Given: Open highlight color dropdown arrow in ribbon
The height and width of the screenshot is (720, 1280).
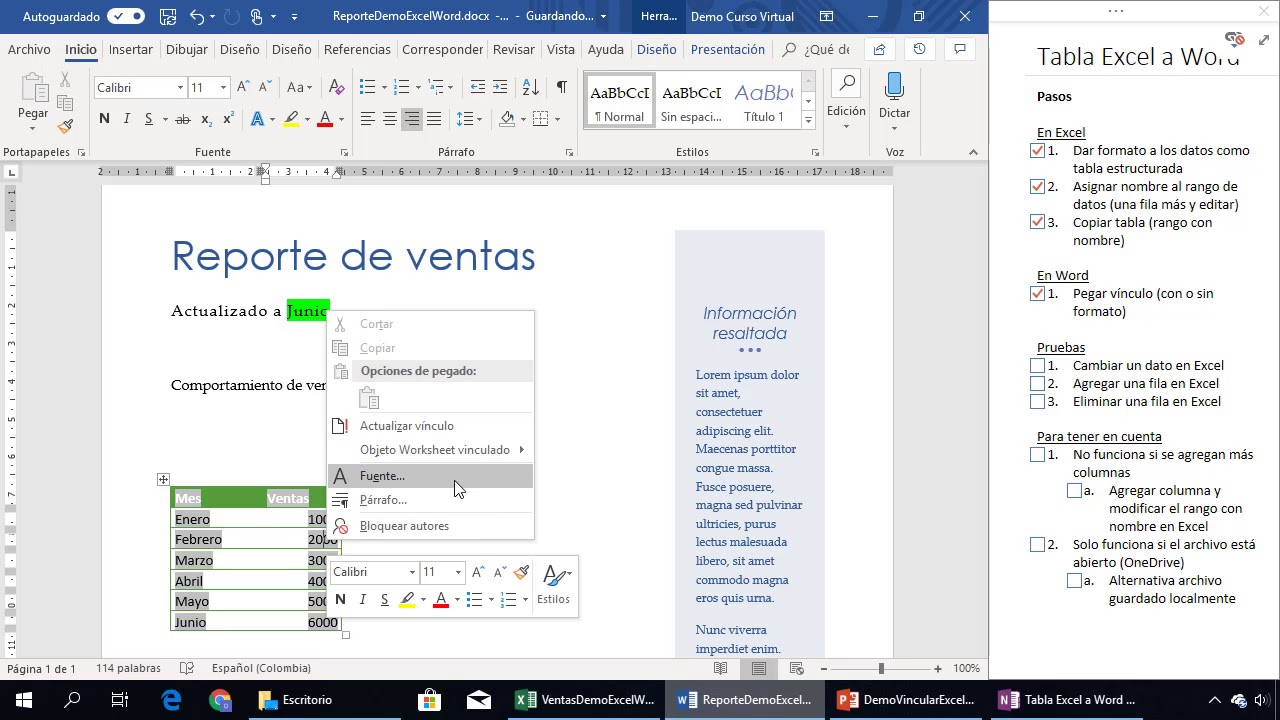Looking at the screenshot, I should tap(307, 119).
